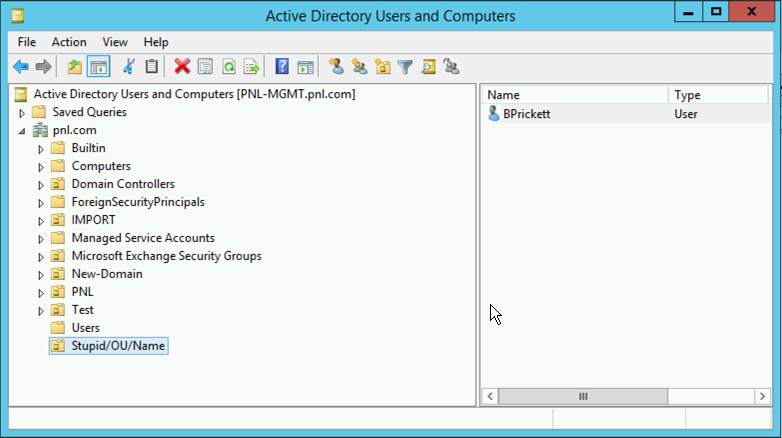
Task: Open the File menu
Action: [x=27, y=42]
